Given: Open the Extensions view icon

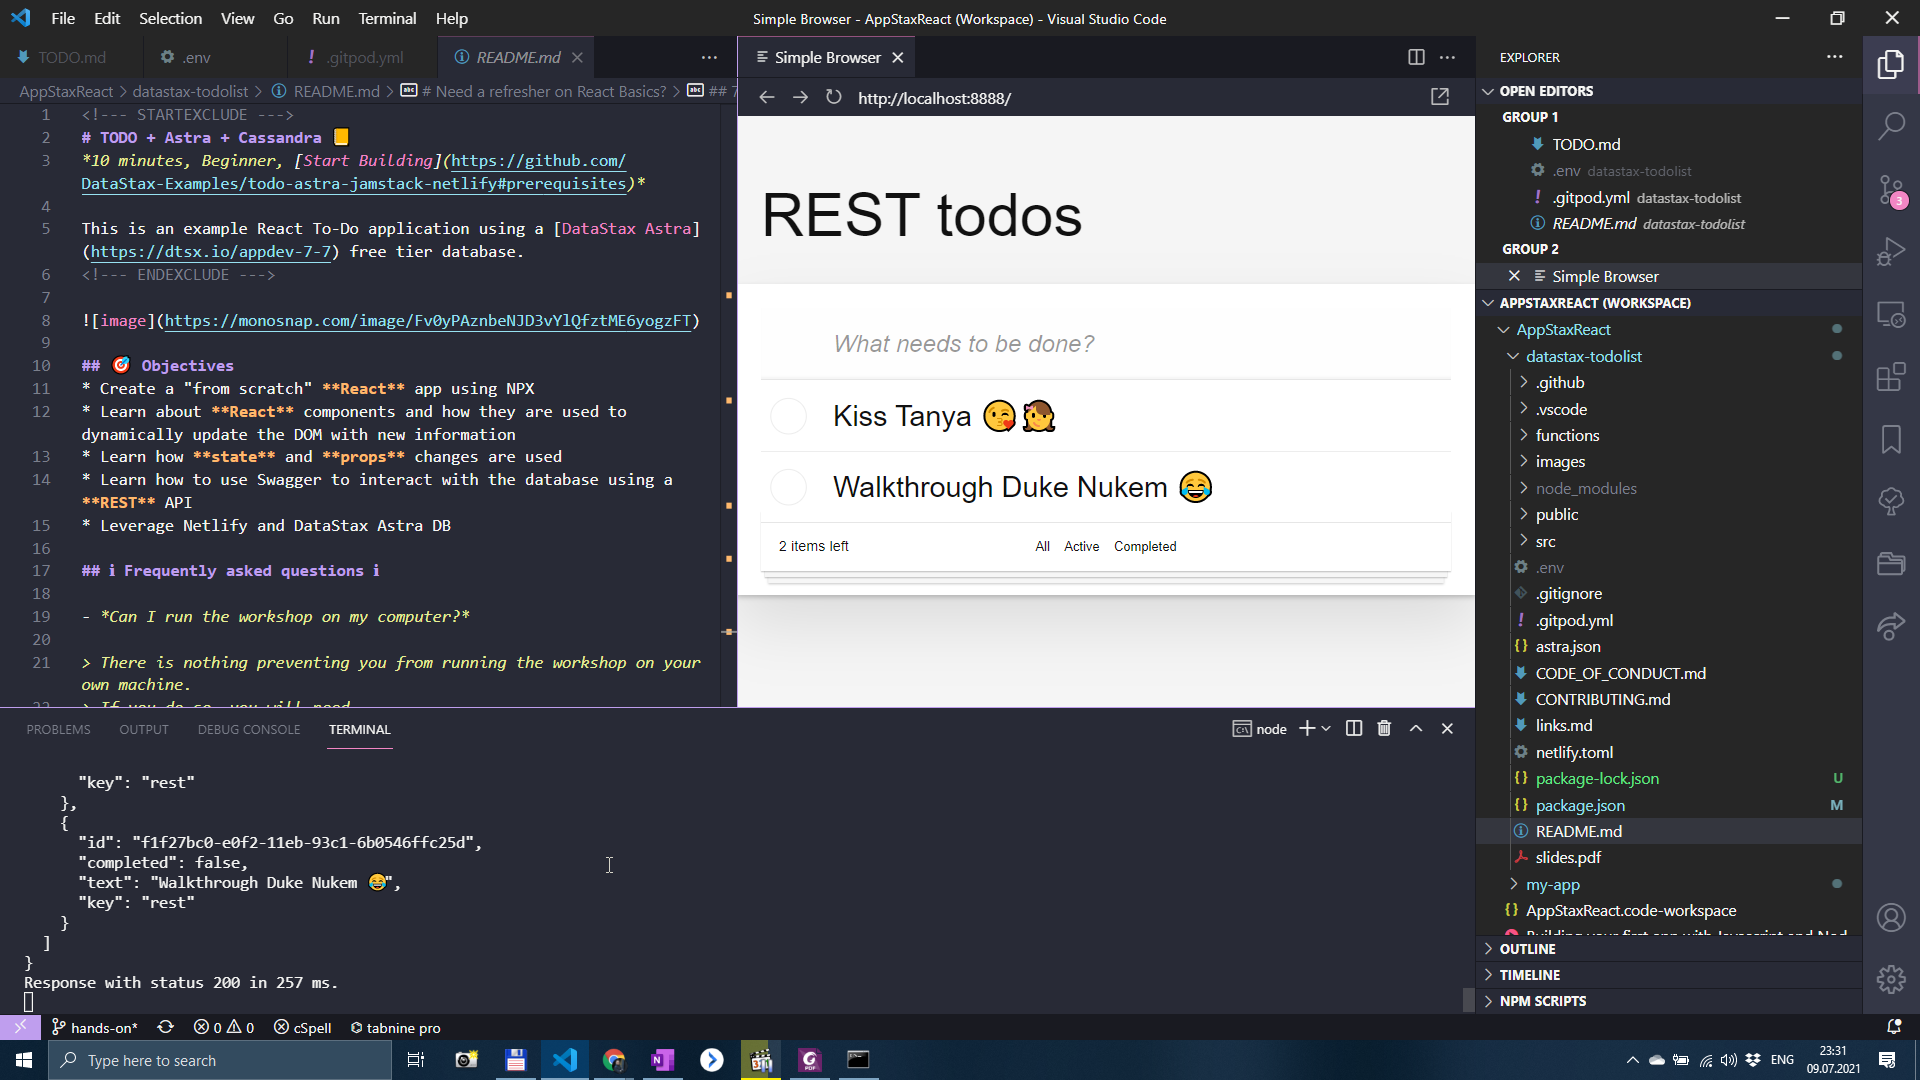Looking at the screenshot, I should 1890,377.
